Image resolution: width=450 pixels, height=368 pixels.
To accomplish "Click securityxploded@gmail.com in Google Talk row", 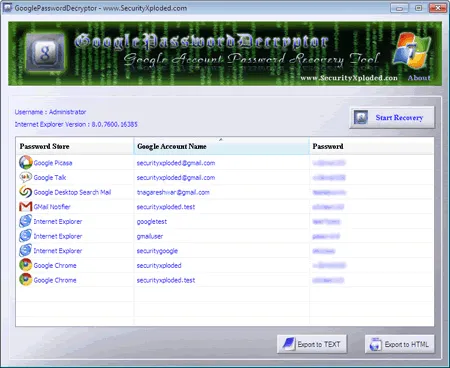I will pos(176,178).
